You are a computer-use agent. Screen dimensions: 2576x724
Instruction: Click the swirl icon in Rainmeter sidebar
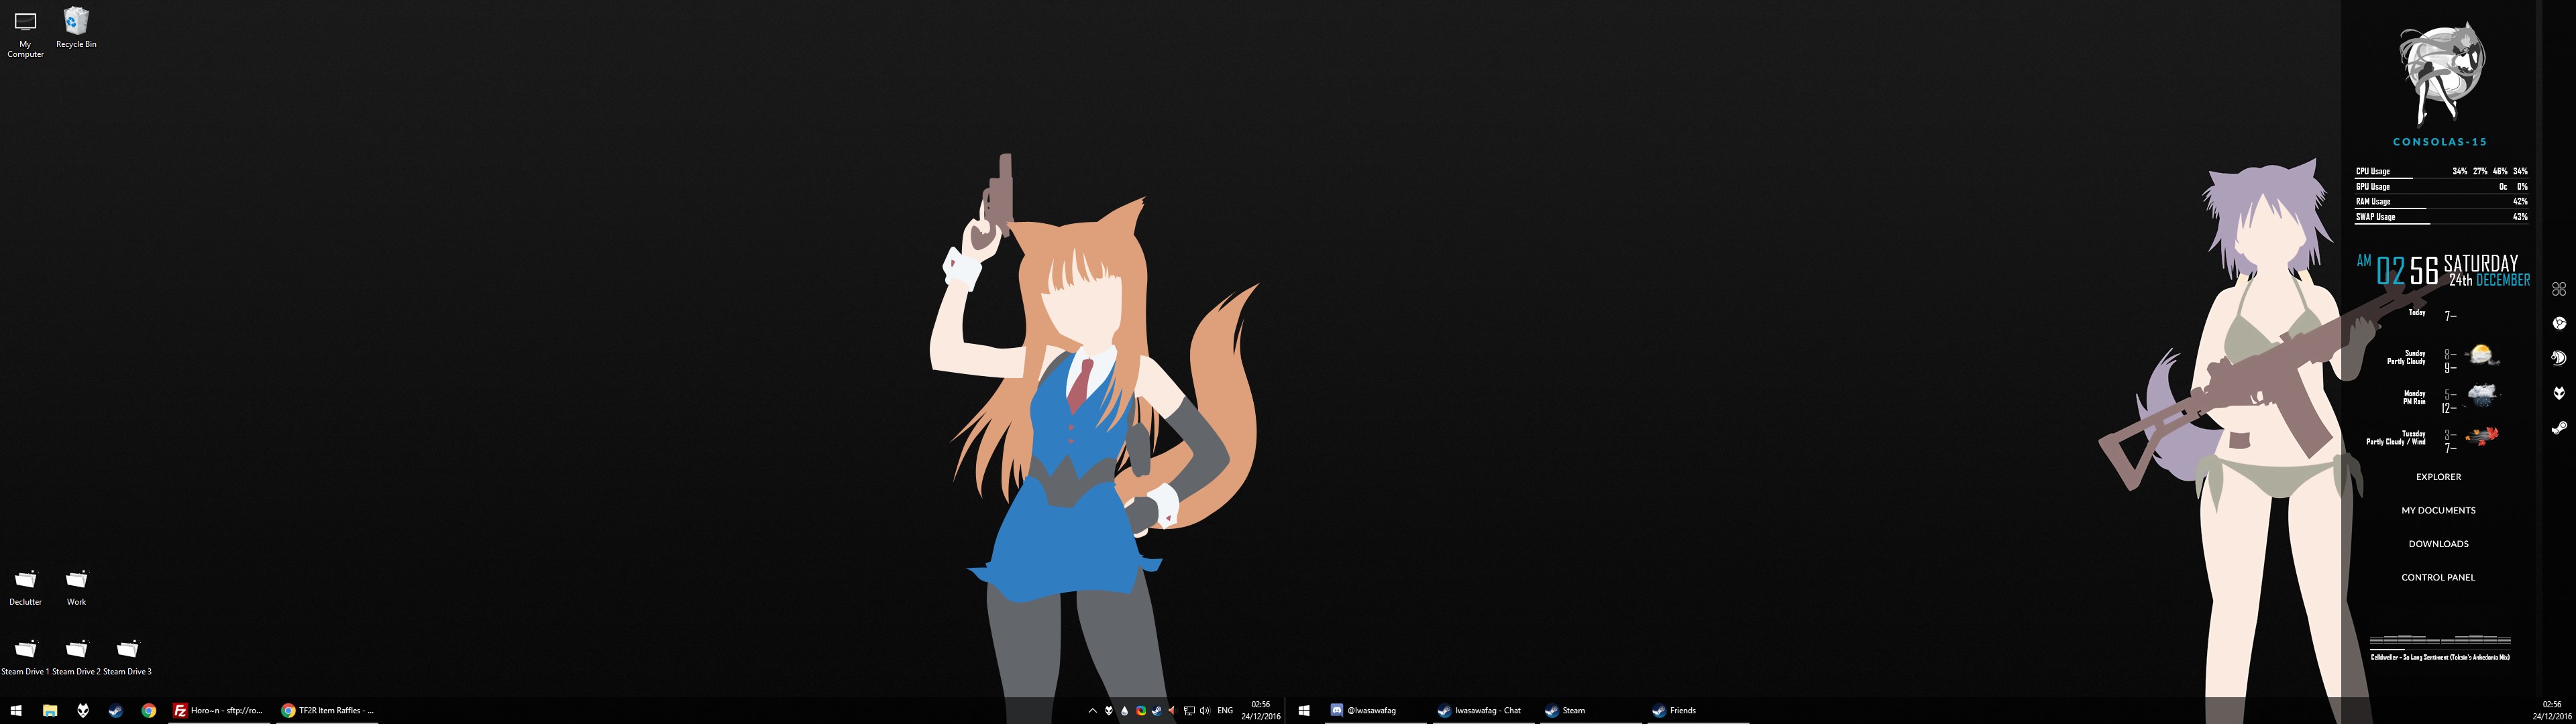coord(2559,358)
